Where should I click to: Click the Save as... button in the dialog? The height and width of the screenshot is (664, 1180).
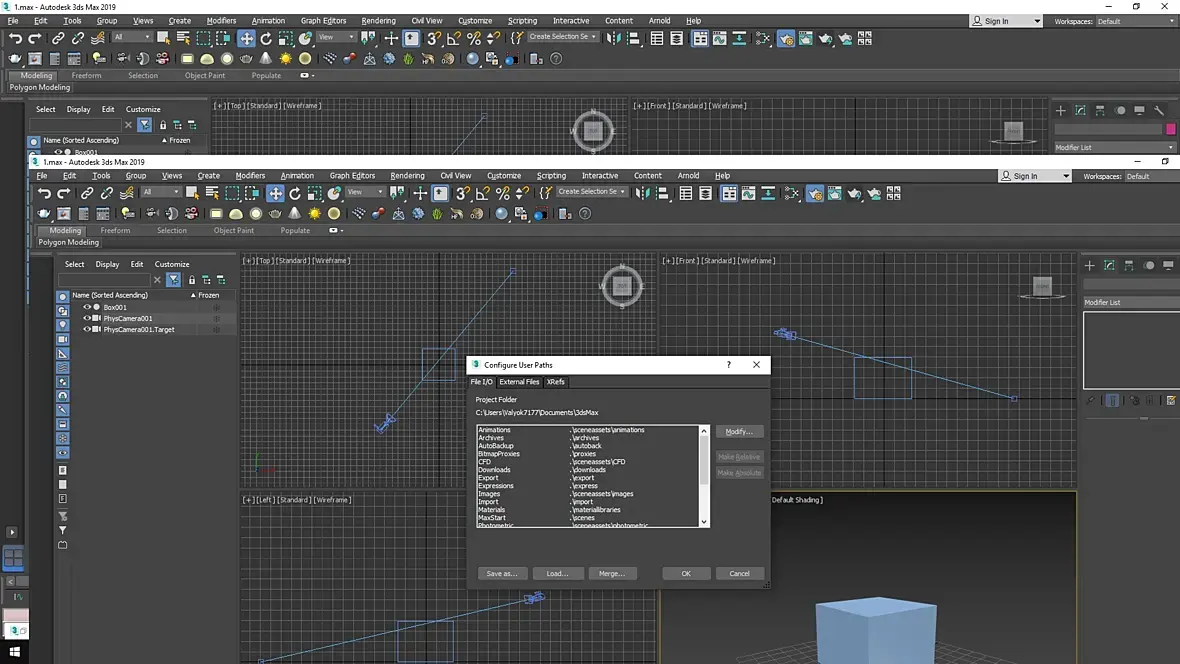click(502, 573)
